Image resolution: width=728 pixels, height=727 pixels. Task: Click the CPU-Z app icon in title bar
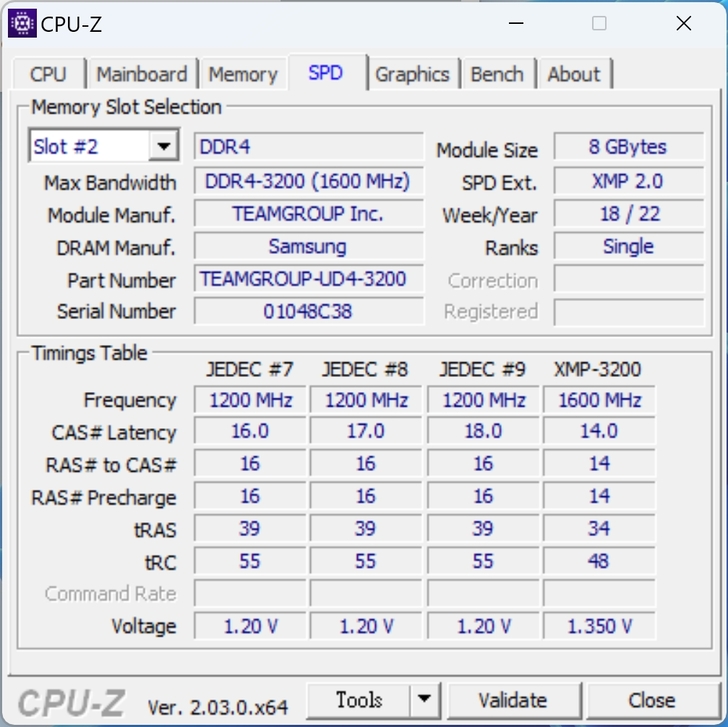[22, 23]
